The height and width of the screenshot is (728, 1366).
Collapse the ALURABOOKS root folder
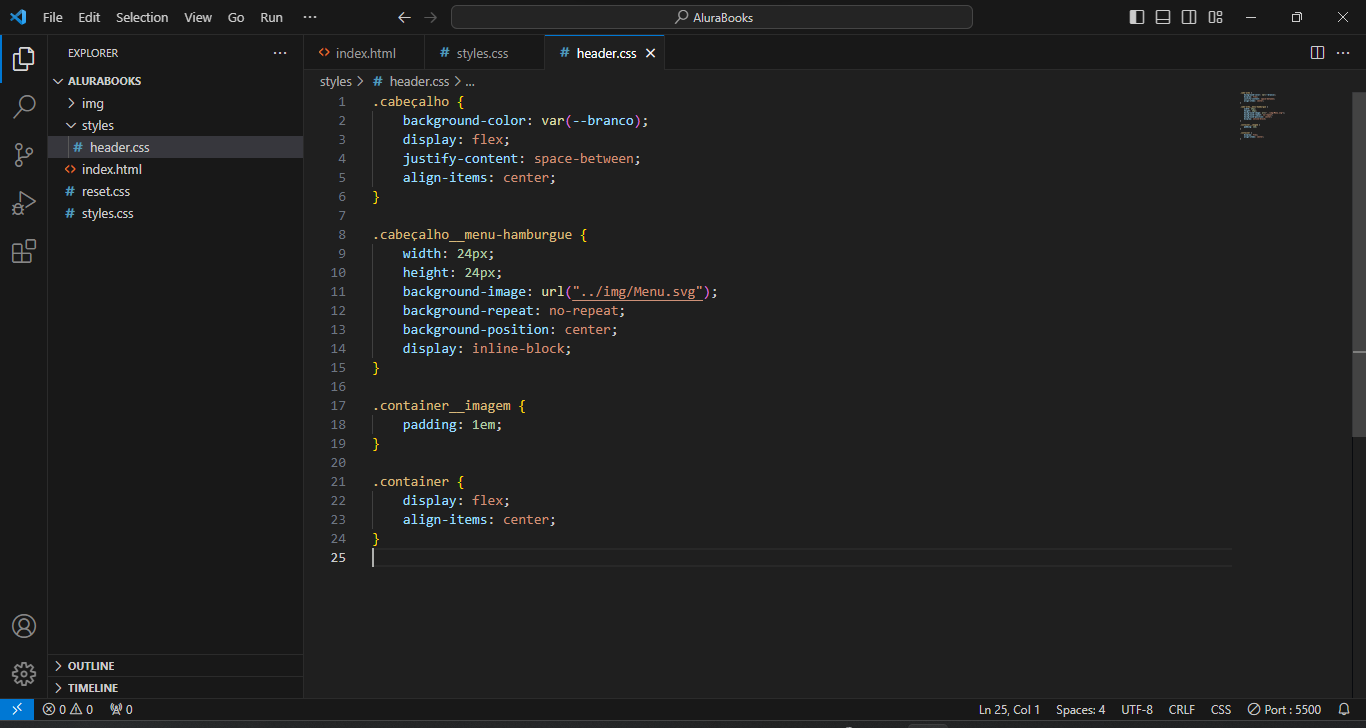175,81
